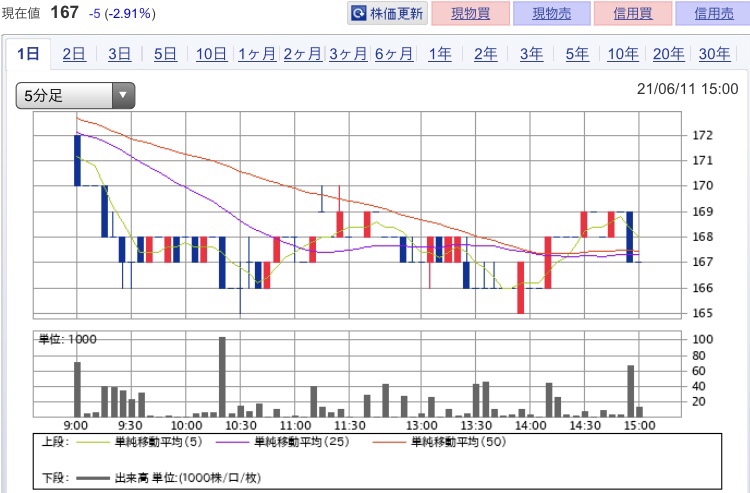Click the 単純移動平均(25) legend entry
The width and height of the screenshot is (750, 493).
[283, 442]
